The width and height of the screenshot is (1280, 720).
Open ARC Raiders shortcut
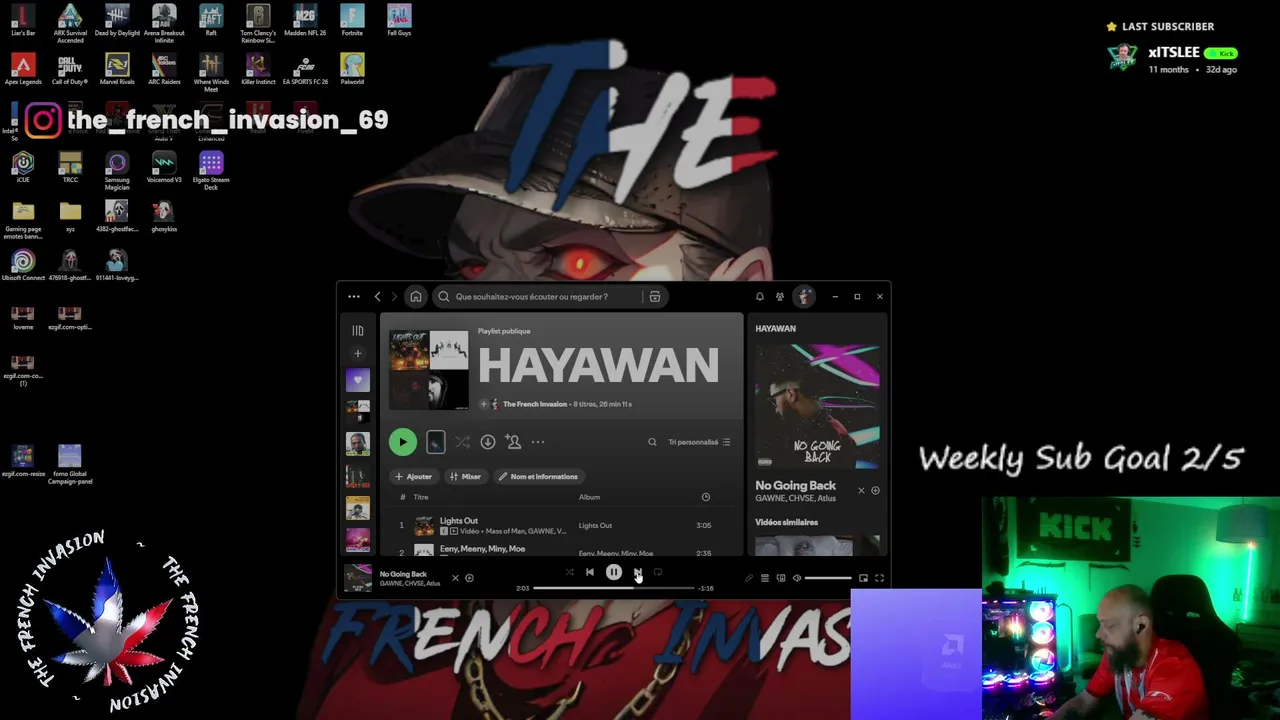click(164, 69)
